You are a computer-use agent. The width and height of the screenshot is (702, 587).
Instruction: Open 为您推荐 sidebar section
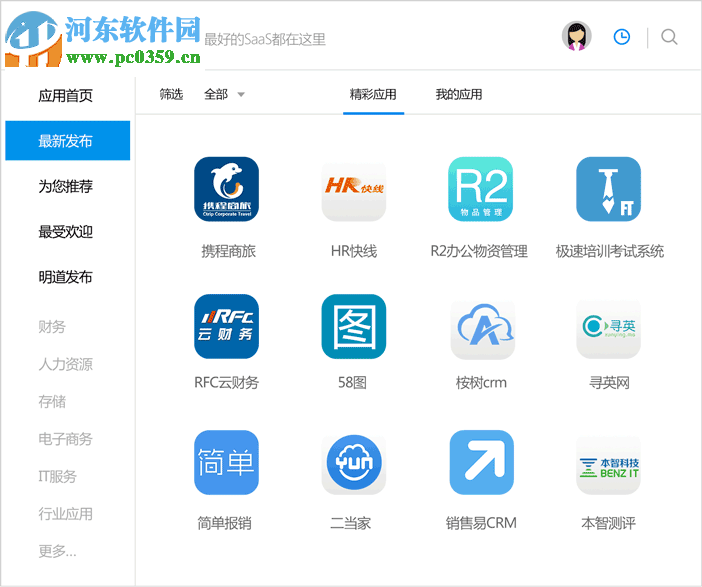[65, 186]
